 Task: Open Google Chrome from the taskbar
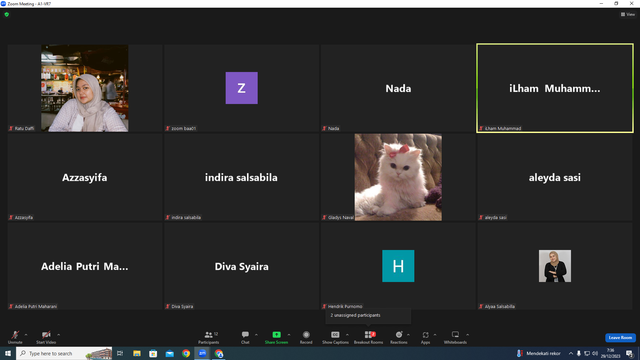[x=186, y=353]
